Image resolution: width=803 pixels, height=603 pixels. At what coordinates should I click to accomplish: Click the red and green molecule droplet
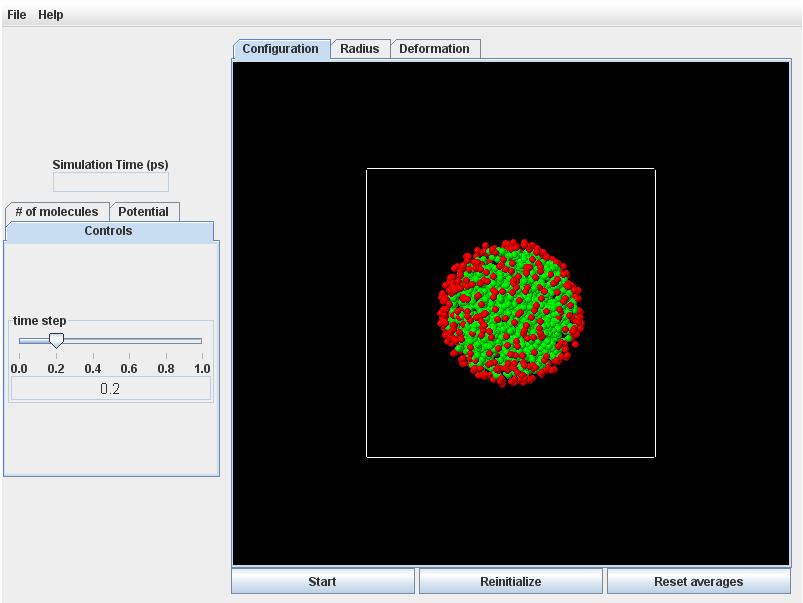click(511, 312)
